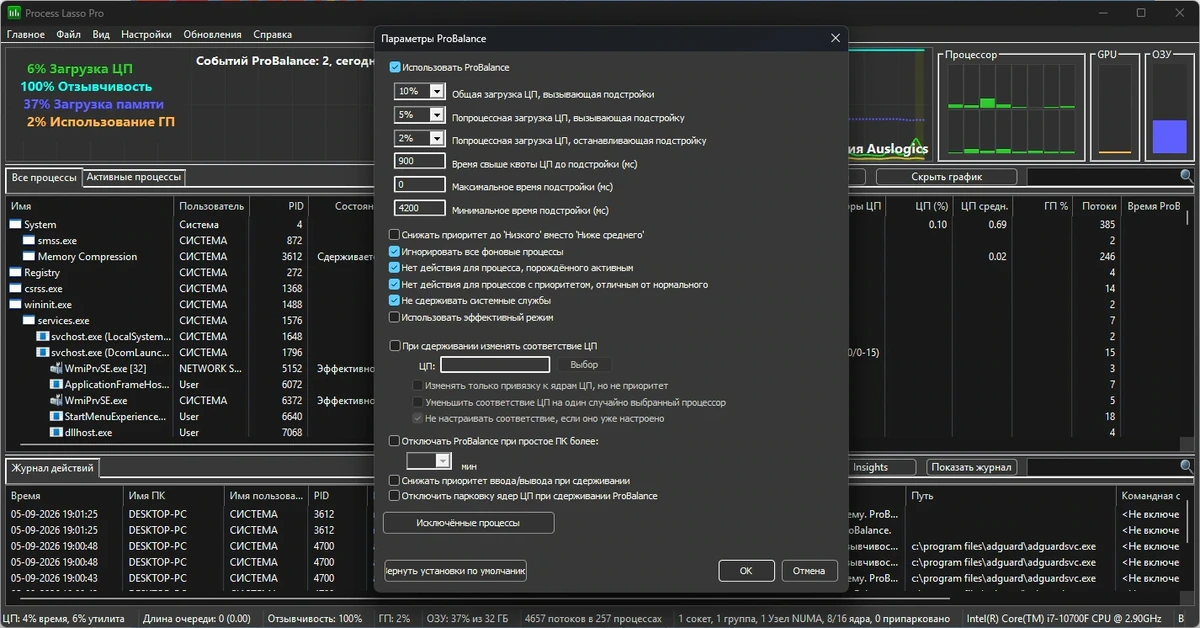1200x628 pixels.
Task: Click the dllhost.exe process icon
Action: click(x=57, y=433)
